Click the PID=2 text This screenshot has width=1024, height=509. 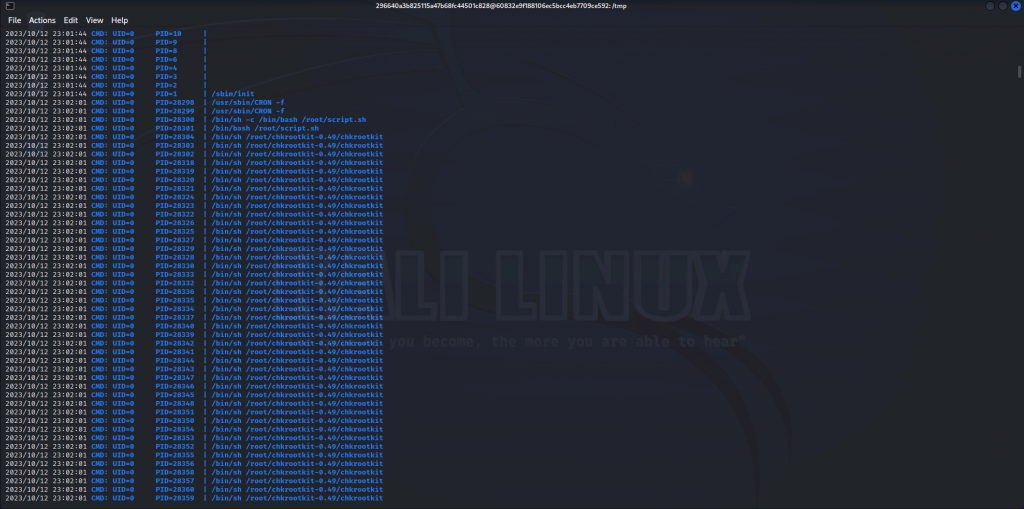pos(167,85)
